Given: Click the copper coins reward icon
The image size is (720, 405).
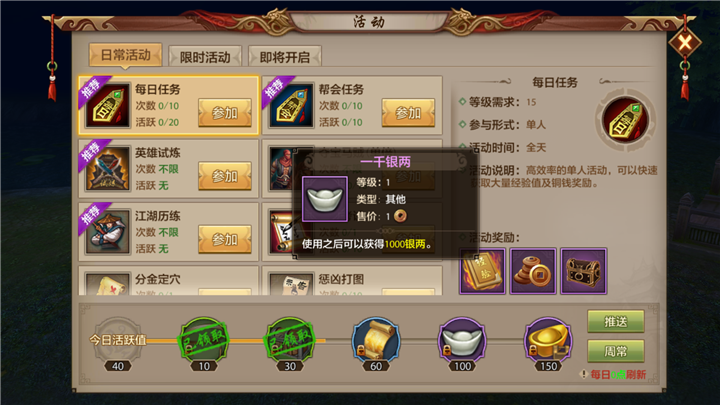Looking at the screenshot, I should (x=533, y=271).
